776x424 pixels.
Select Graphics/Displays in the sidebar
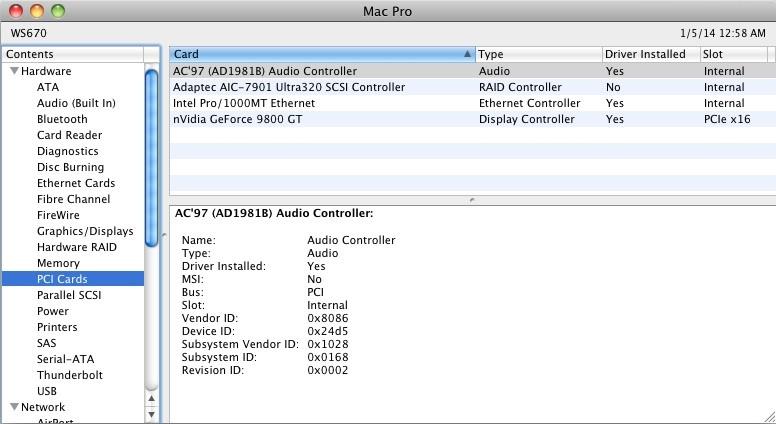pos(85,231)
